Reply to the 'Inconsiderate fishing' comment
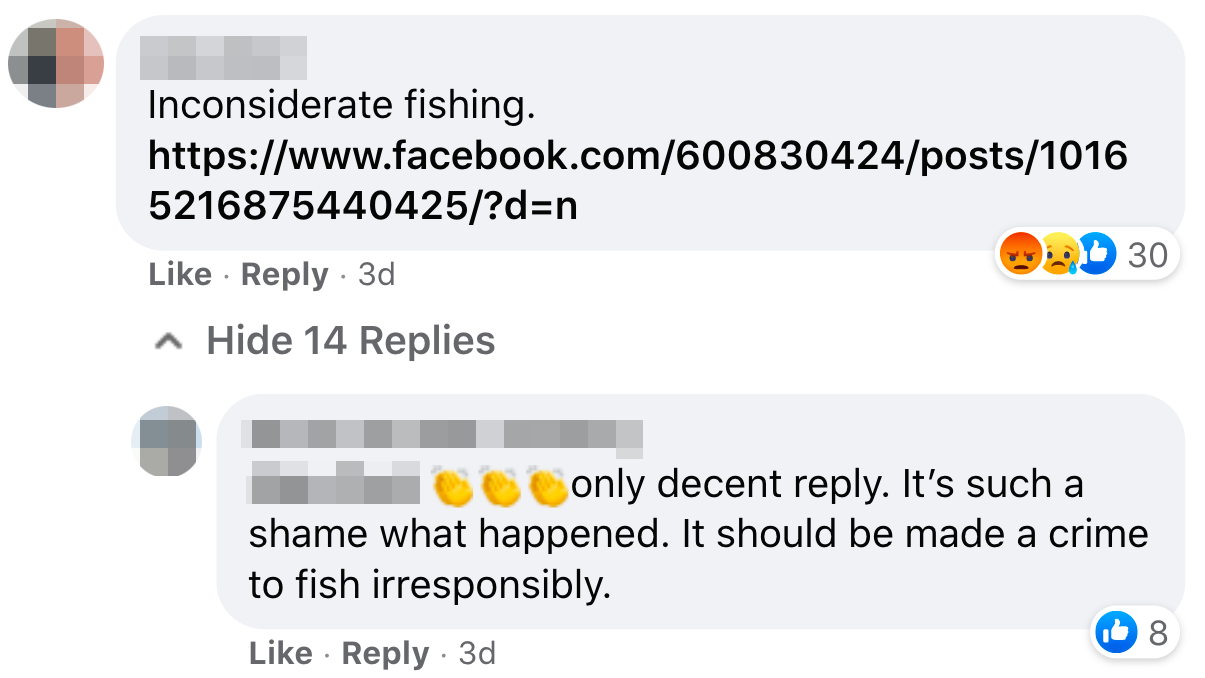Screen dimensions: 1205x678 [285, 275]
